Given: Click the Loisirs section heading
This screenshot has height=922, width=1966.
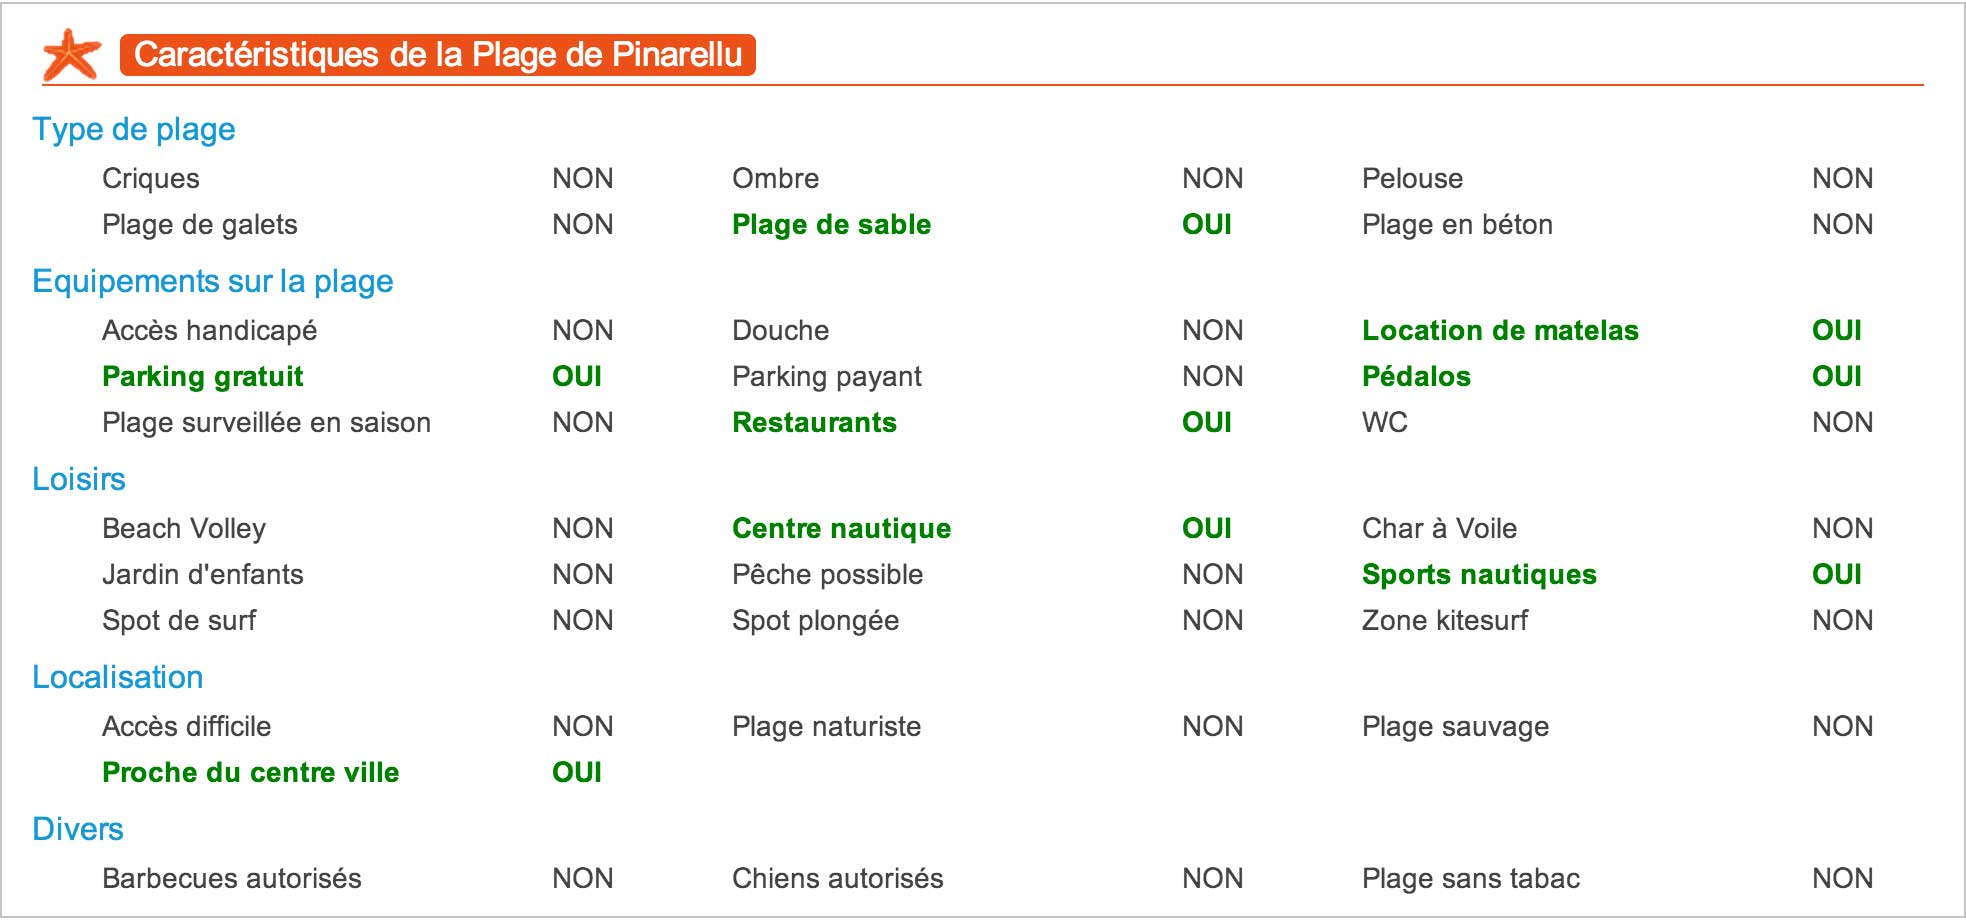Looking at the screenshot, I should pos(79,479).
